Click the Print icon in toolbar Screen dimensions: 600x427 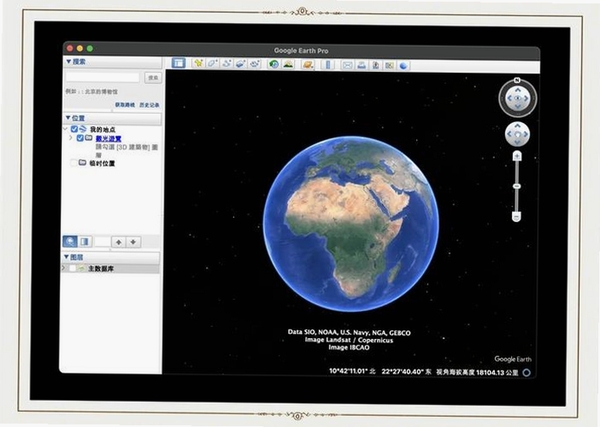(x=361, y=65)
